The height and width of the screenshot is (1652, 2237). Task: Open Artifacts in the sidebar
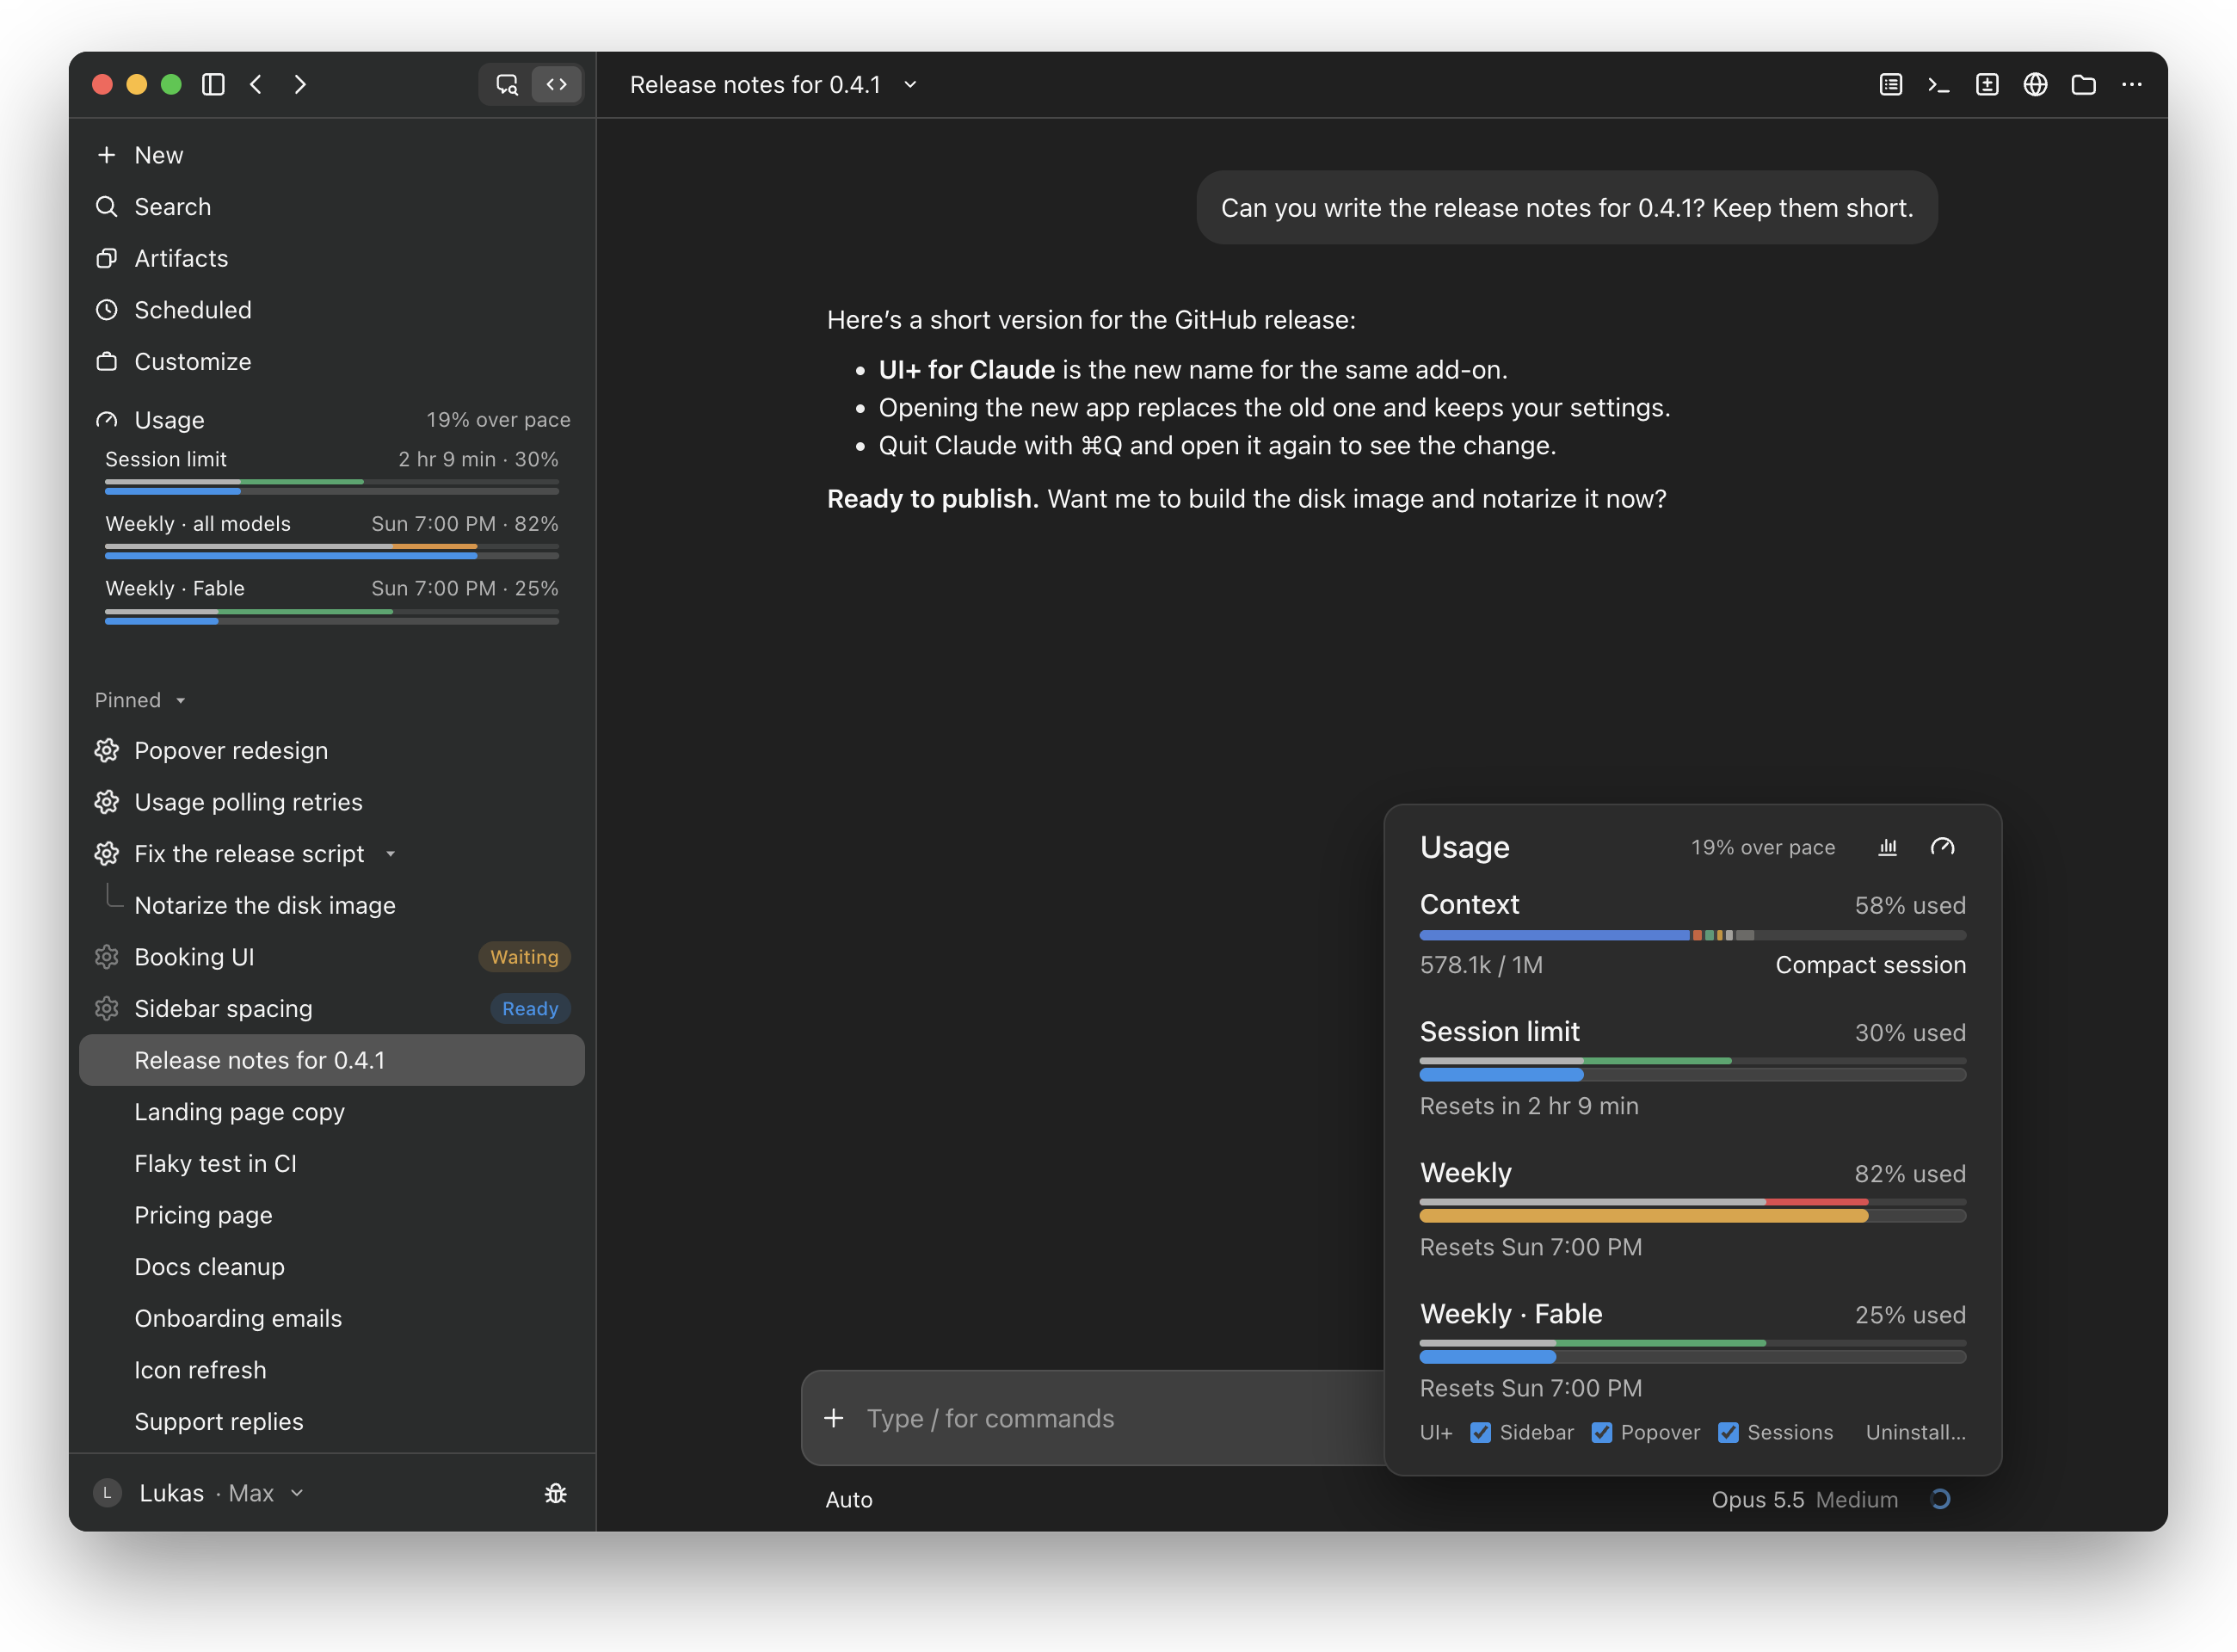point(332,258)
